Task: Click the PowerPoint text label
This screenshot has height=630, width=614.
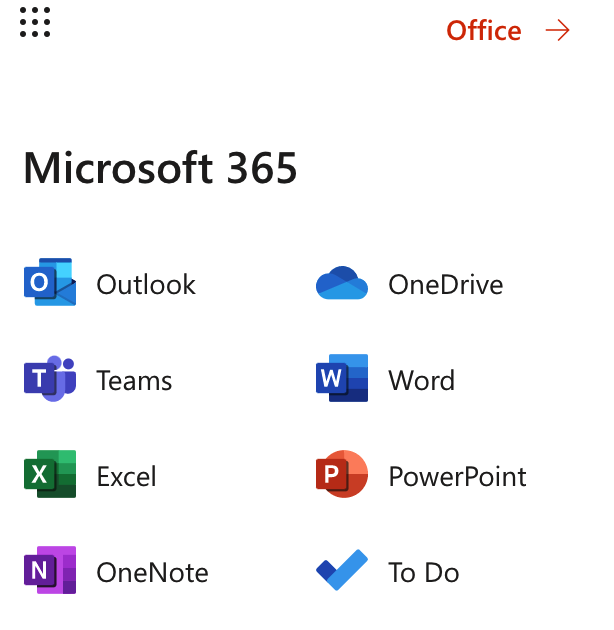Action: coord(457,477)
